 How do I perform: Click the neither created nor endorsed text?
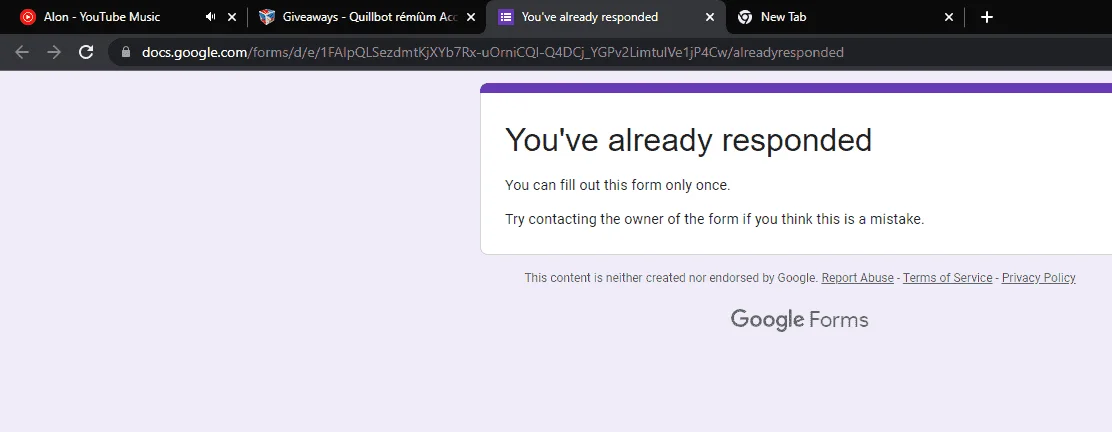coord(672,278)
